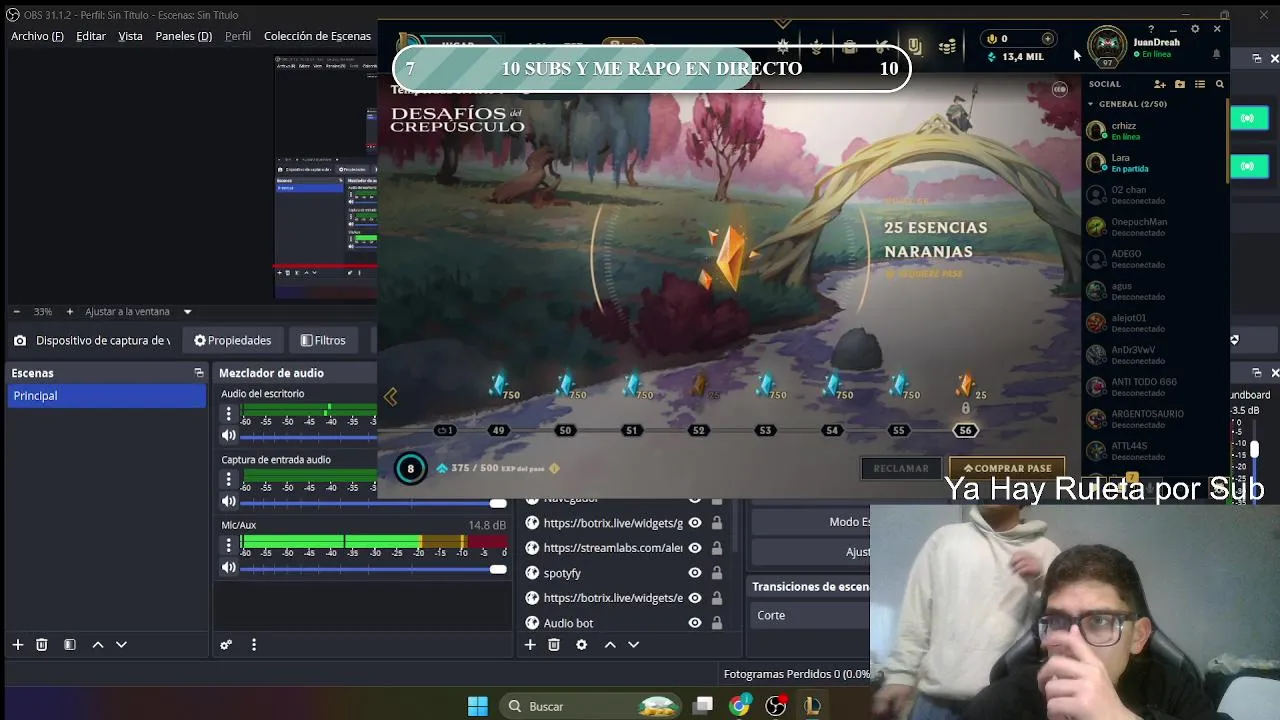Open the Vista menu
This screenshot has height=720, width=1280.
click(130, 36)
